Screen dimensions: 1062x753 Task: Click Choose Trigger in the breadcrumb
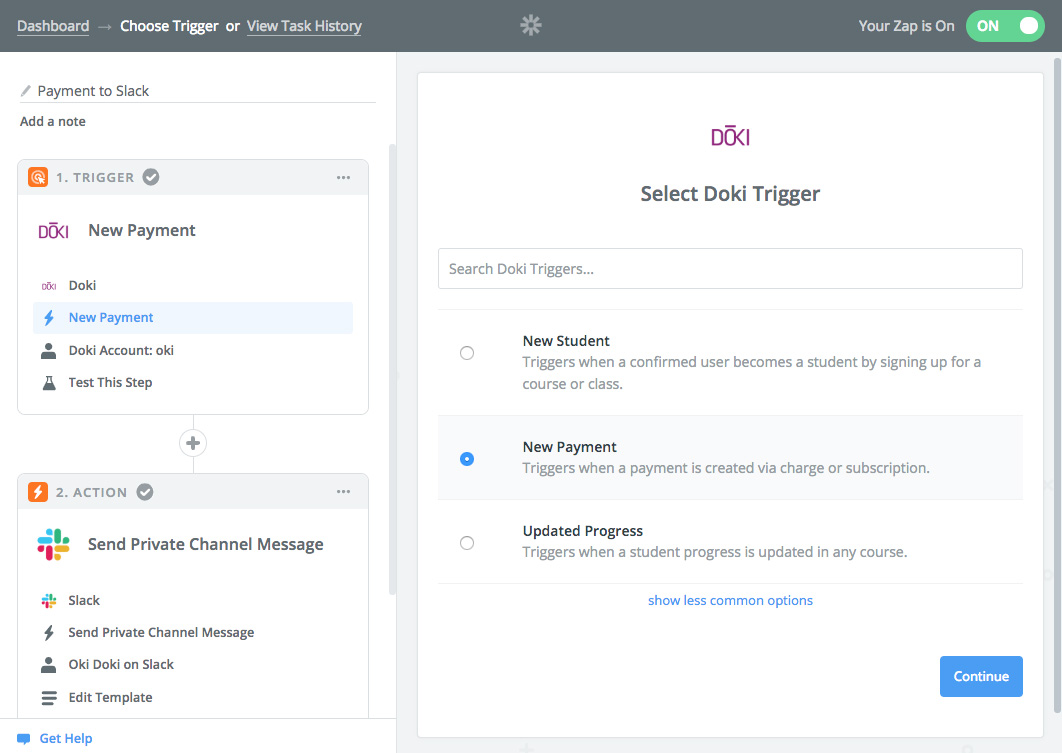(169, 26)
